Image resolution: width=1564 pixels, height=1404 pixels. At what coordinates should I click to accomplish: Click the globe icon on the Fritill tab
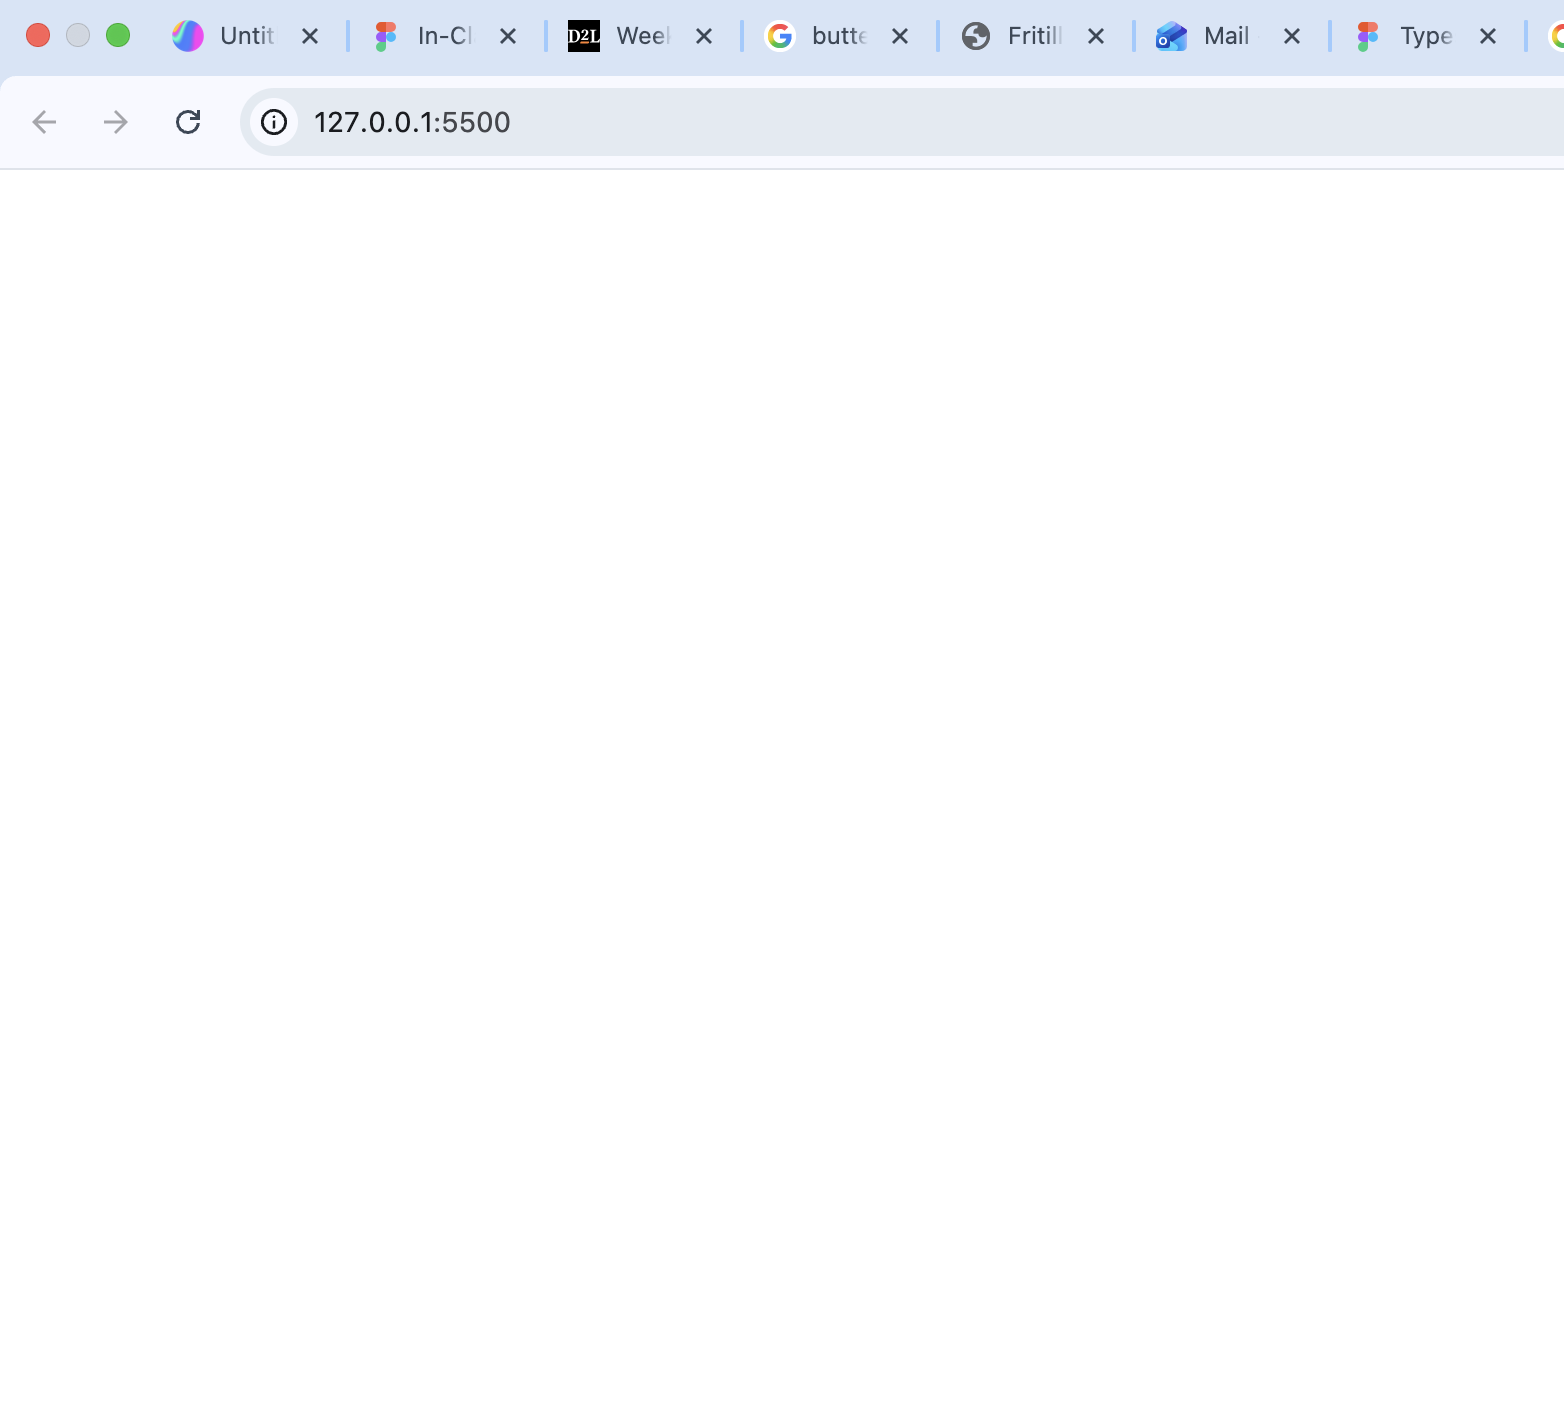[975, 36]
